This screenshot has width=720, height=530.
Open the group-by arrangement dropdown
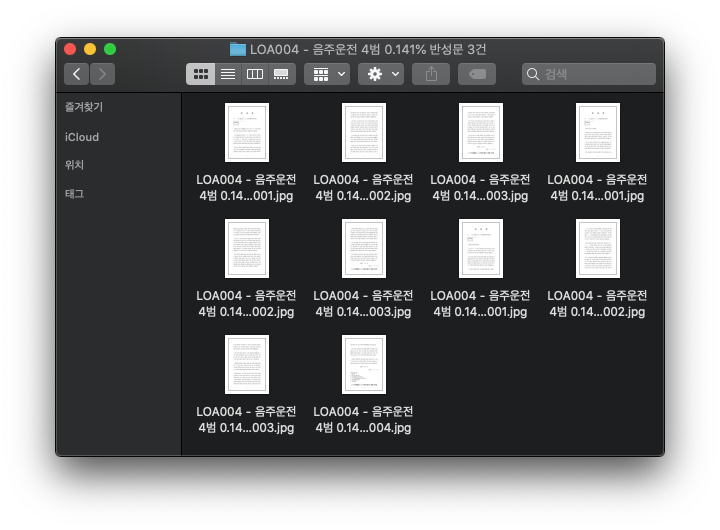327,74
